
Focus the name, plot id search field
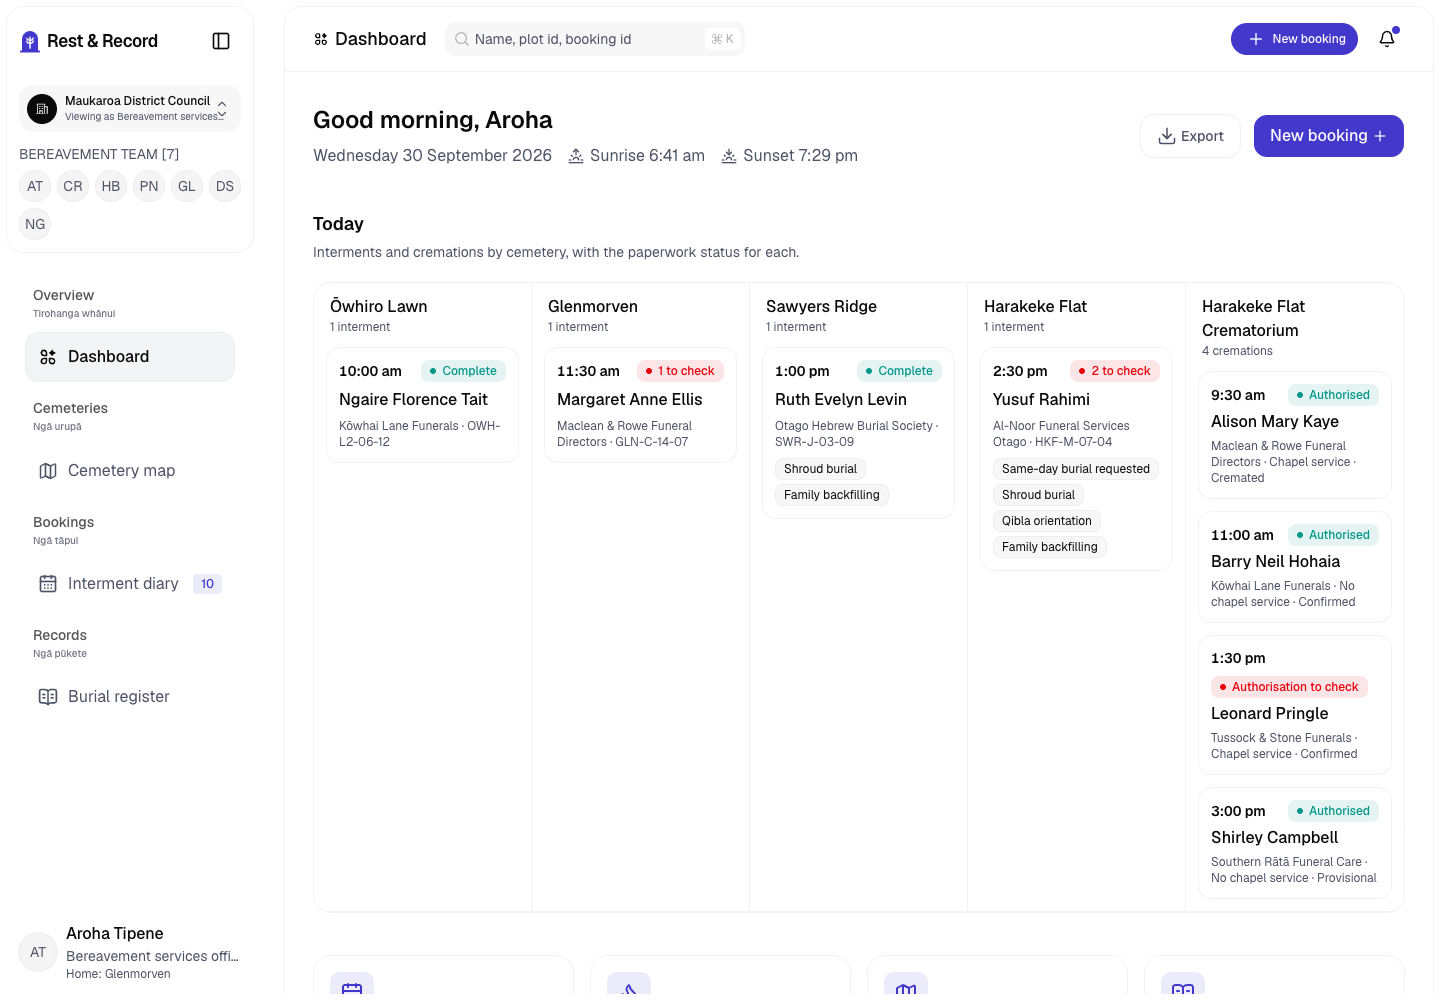(x=595, y=39)
